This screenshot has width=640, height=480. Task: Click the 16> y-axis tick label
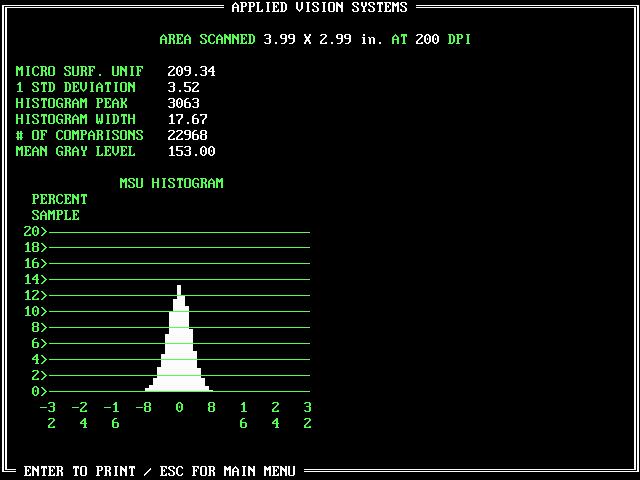[35, 263]
